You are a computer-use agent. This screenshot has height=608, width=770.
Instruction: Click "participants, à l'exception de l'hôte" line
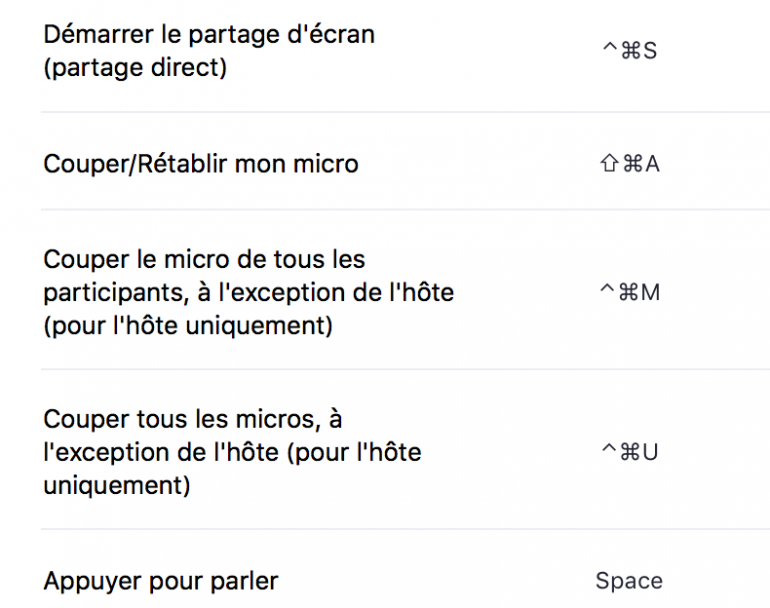click(x=248, y=293)
